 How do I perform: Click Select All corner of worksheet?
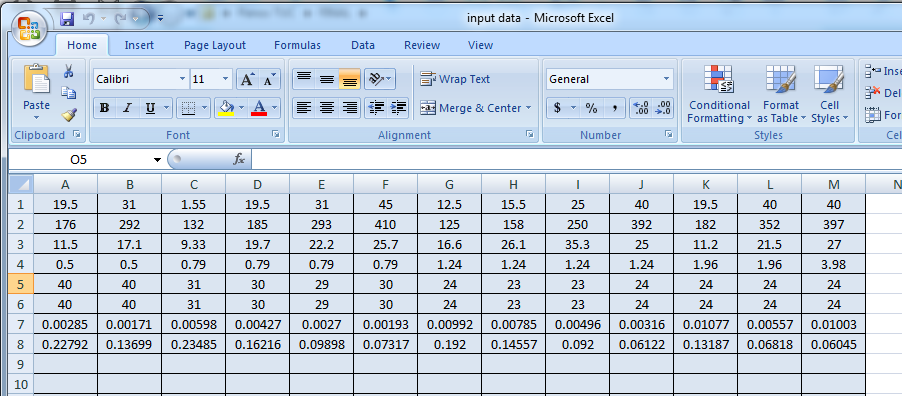21,185
